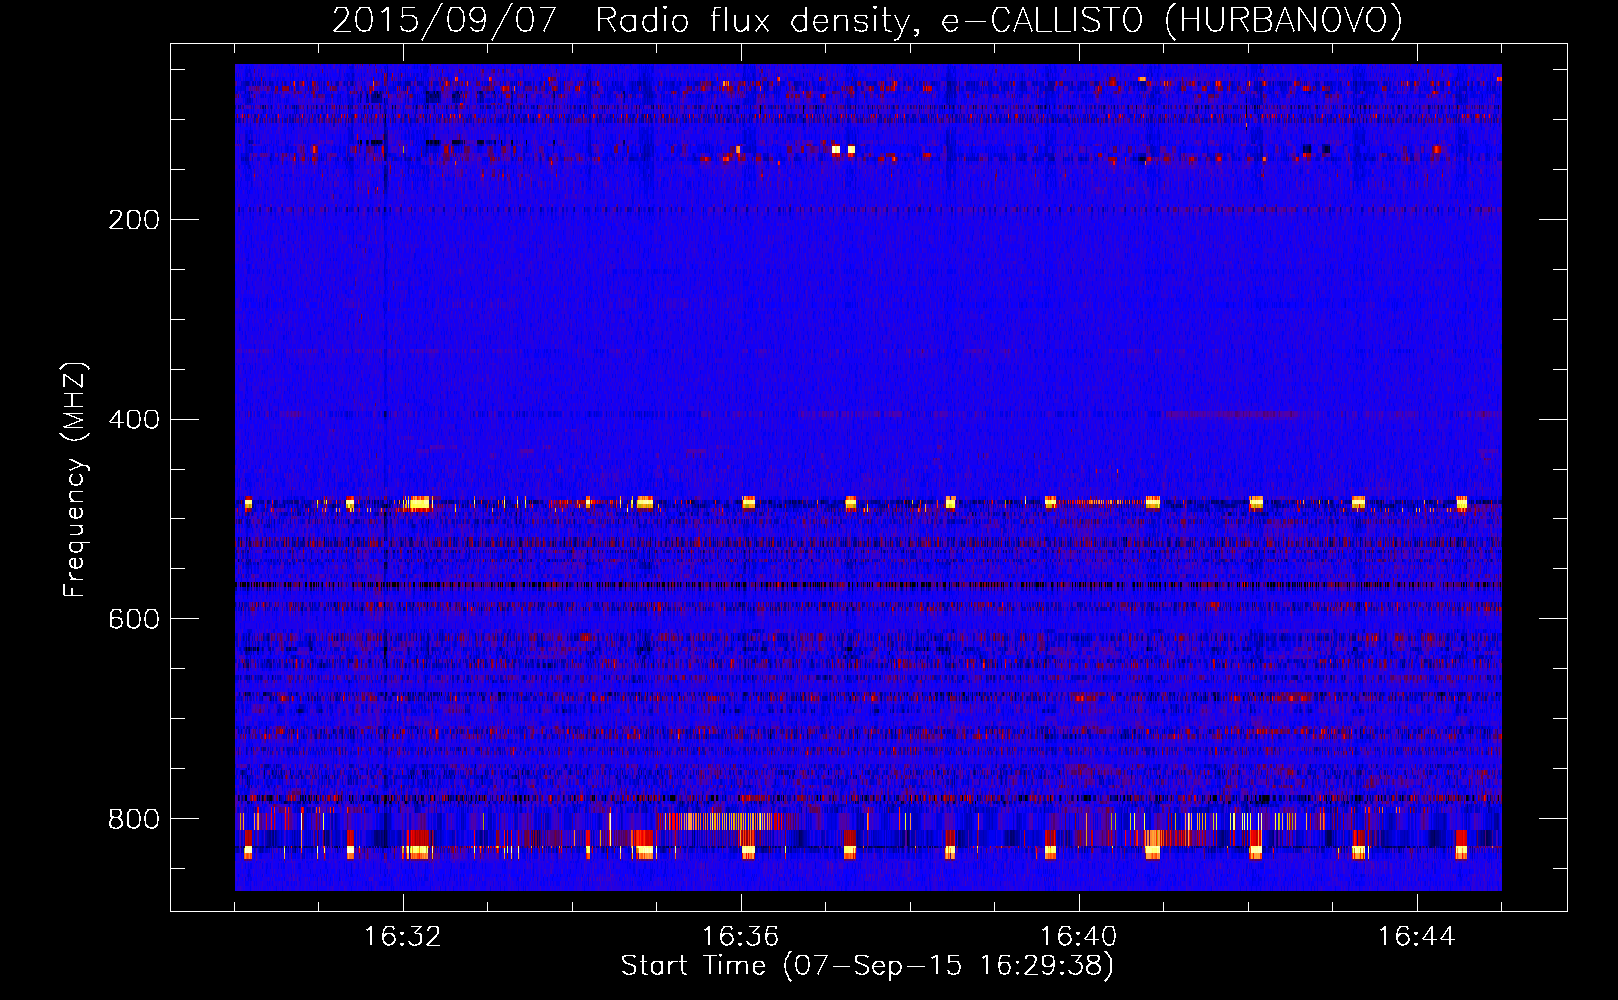This screenshot has height=1000, width=1618.
Task: Select the "Frequency (MHZ)" axis label
Action: [x=75, y=480]
